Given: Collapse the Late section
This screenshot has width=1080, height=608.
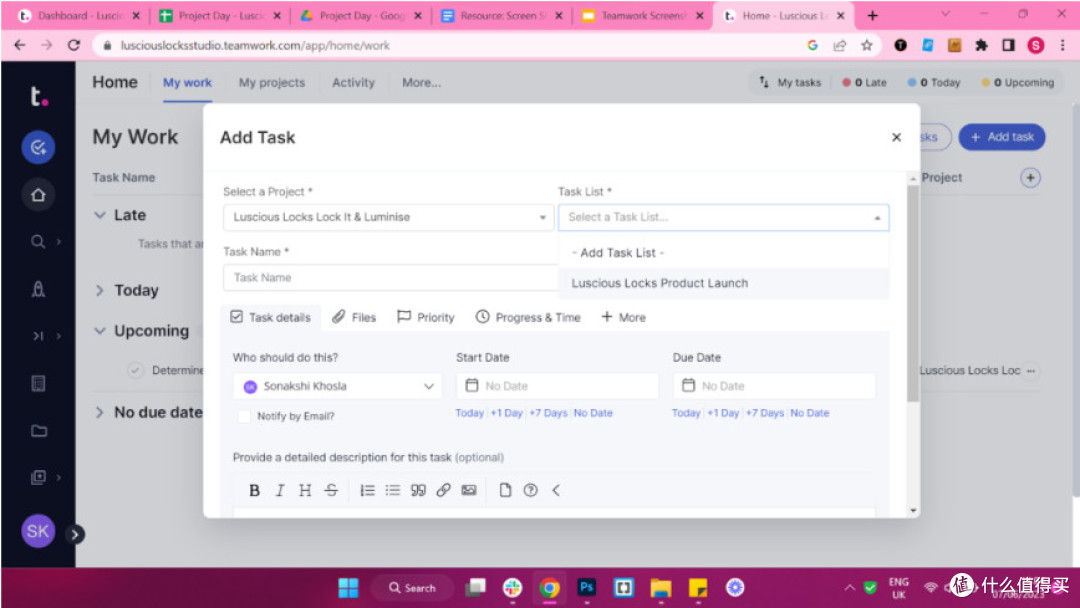Looking at the screenshot, I should (x=100, y=215).
